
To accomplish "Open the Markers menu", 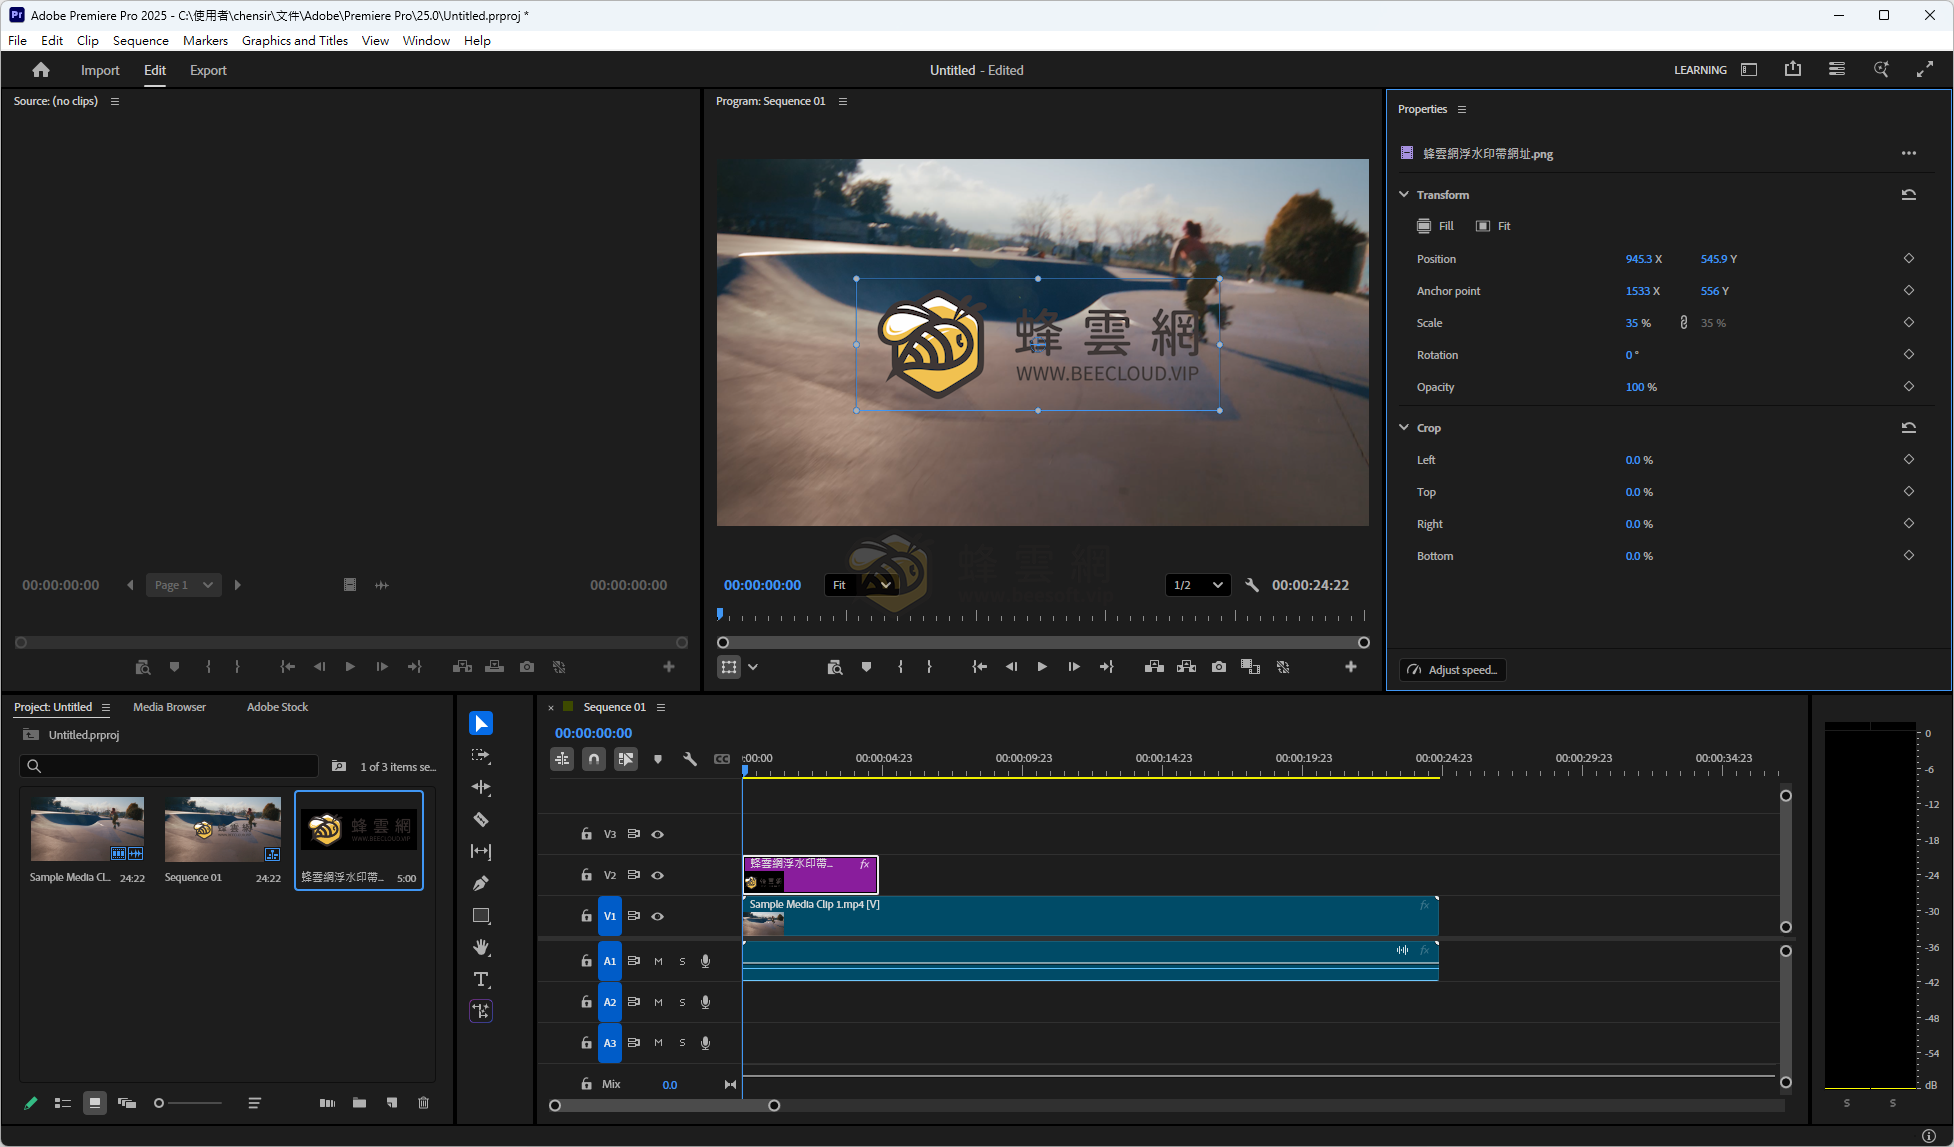I will (205, 41).
